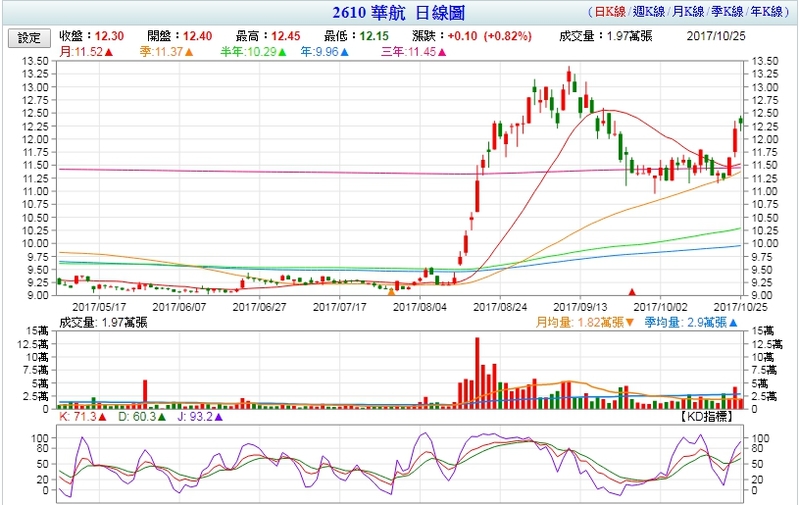Click the 【KD指標】 indicator label

[705, 417]
